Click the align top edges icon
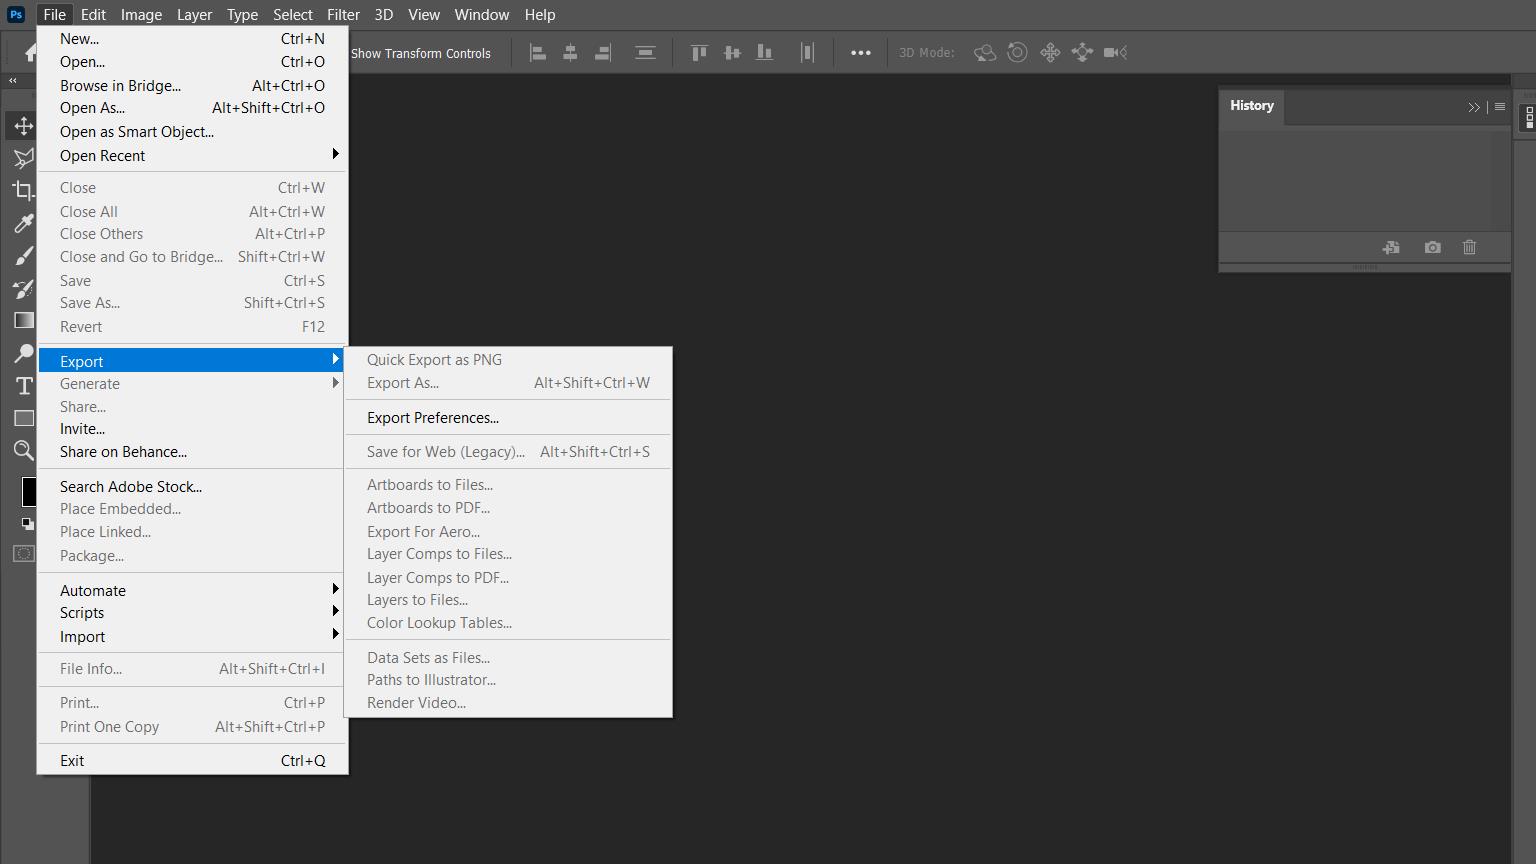 (x=699, y=53)
